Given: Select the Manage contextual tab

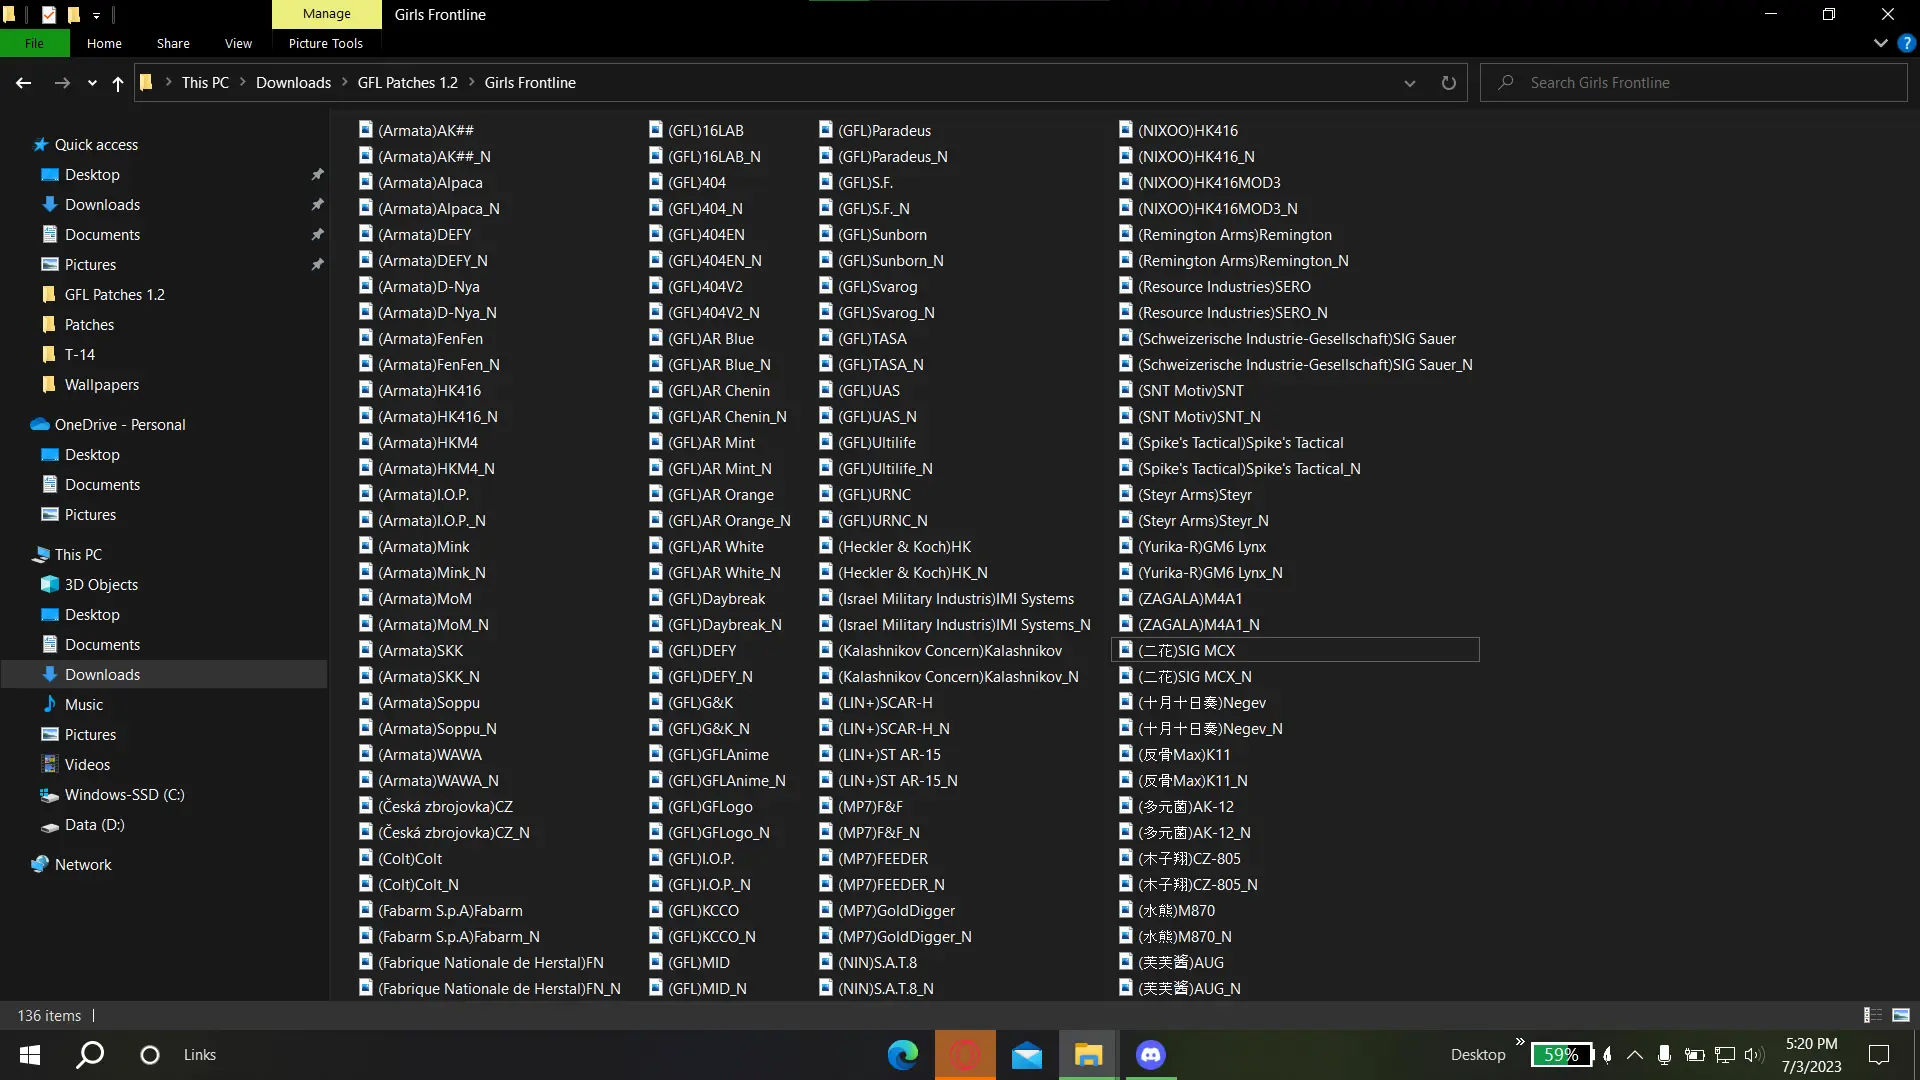Looking at the screenshot, I should tap(327, 14).
